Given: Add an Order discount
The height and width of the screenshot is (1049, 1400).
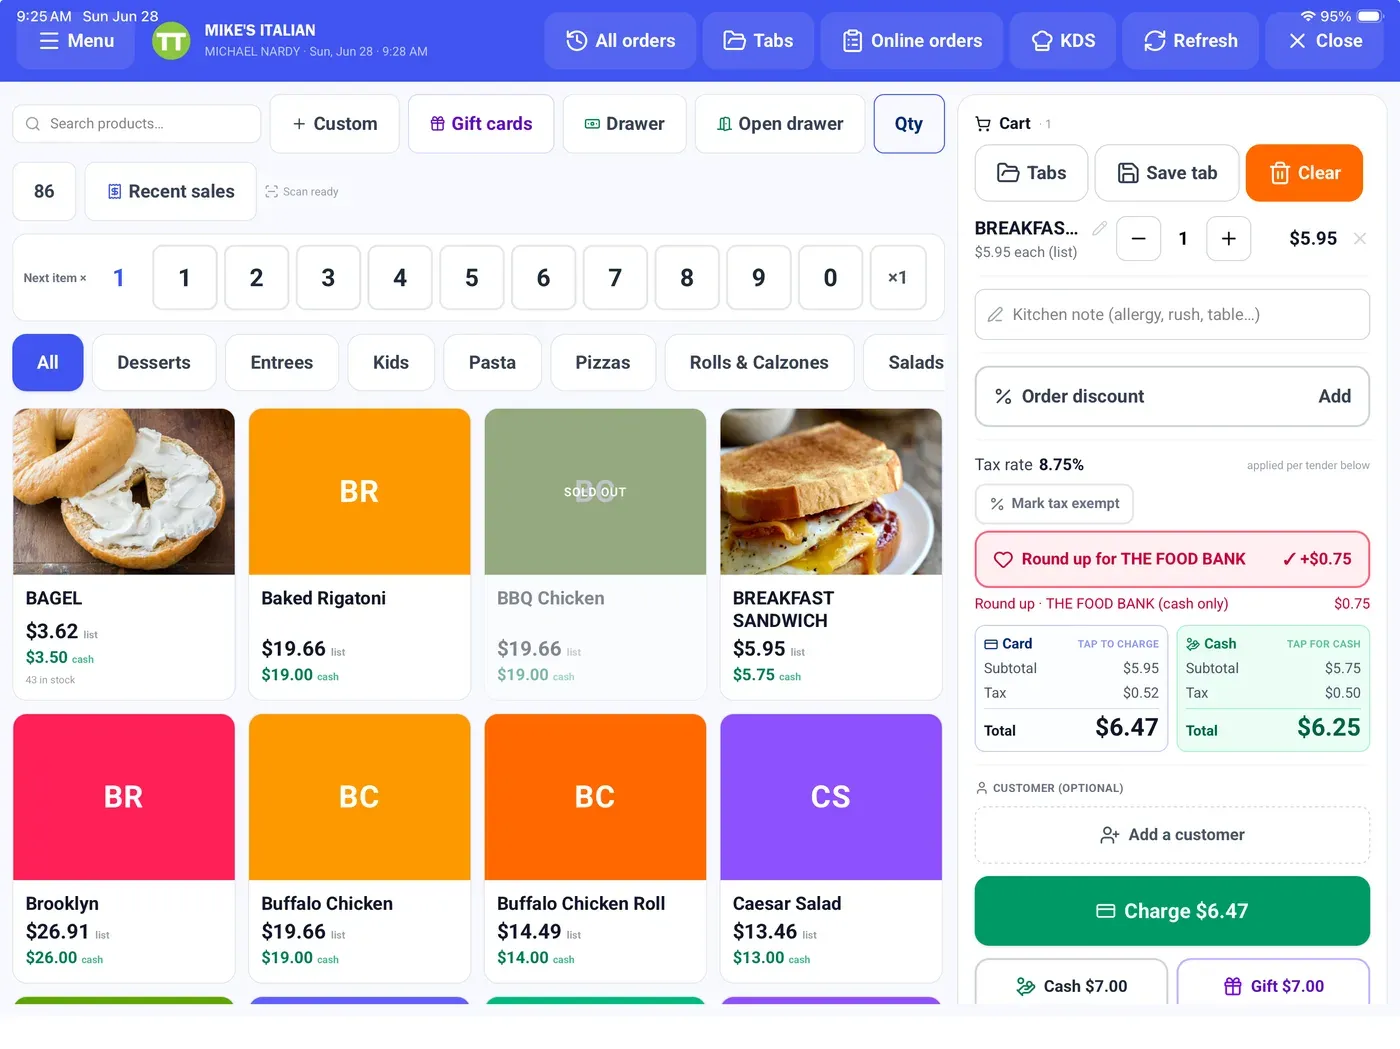Looking at the screenshot, I should click(1172, 396).
